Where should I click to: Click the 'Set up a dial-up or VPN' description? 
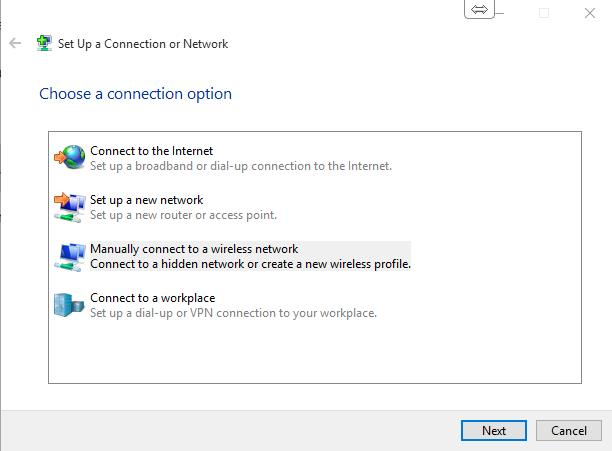coord(233,313)
